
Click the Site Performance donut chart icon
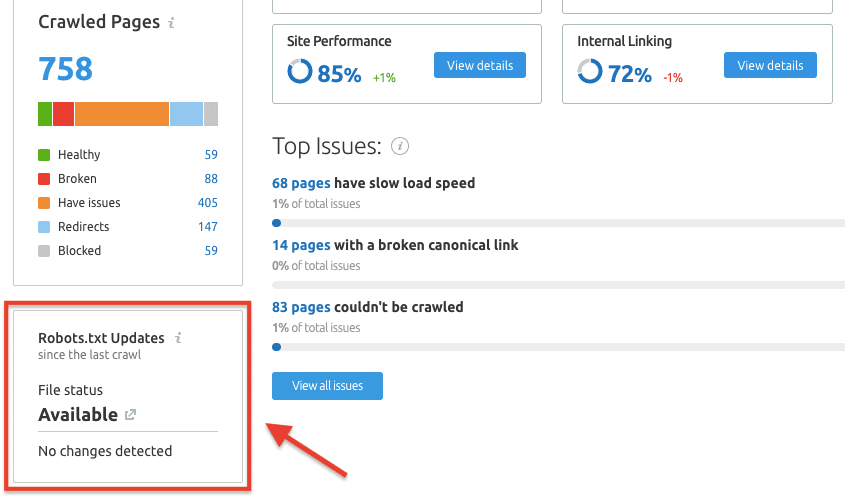tap(299, 72)
